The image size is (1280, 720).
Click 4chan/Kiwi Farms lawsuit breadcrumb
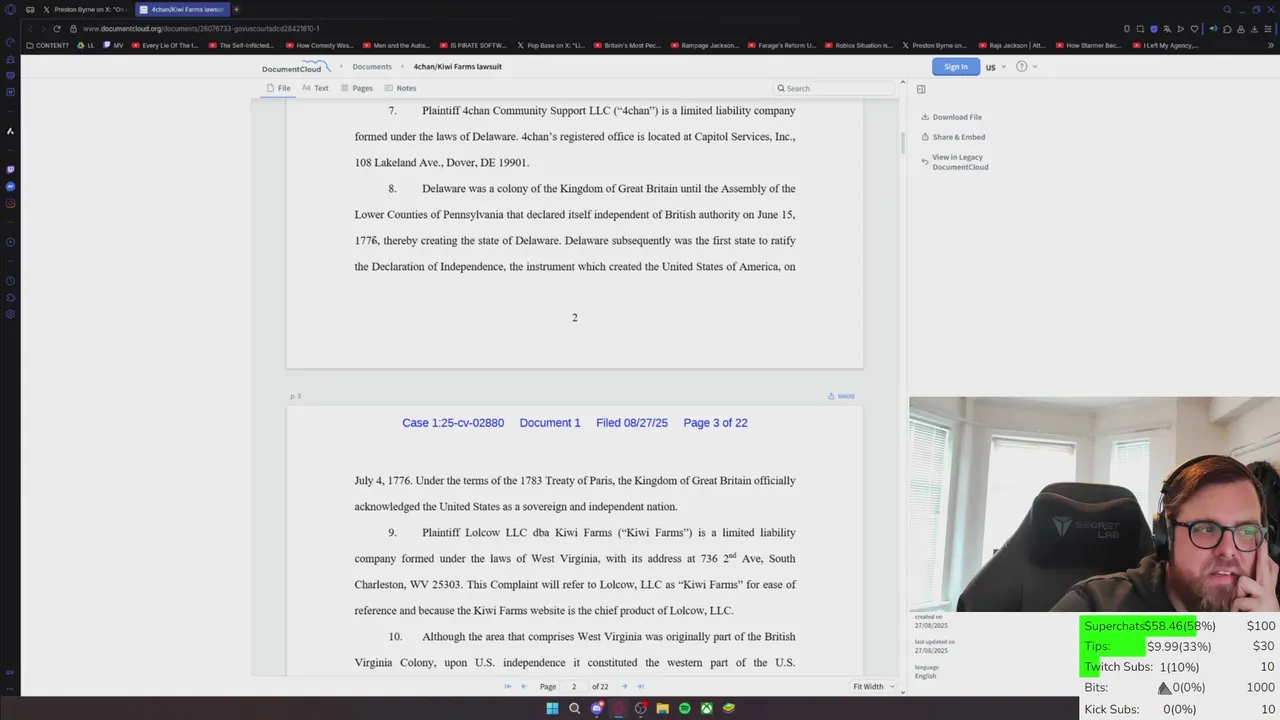(x=458, y=67)
